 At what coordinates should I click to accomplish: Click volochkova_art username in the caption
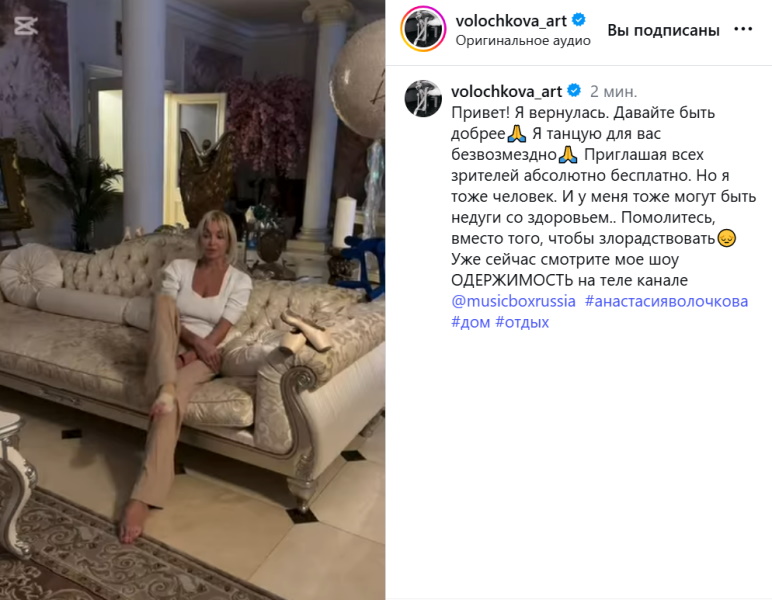506,92
